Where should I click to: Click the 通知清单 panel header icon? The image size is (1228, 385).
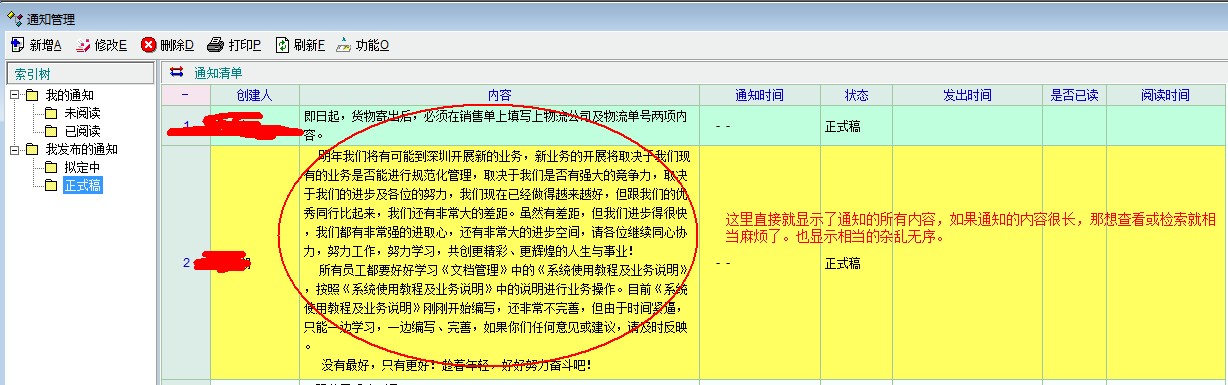coord(177,72)
